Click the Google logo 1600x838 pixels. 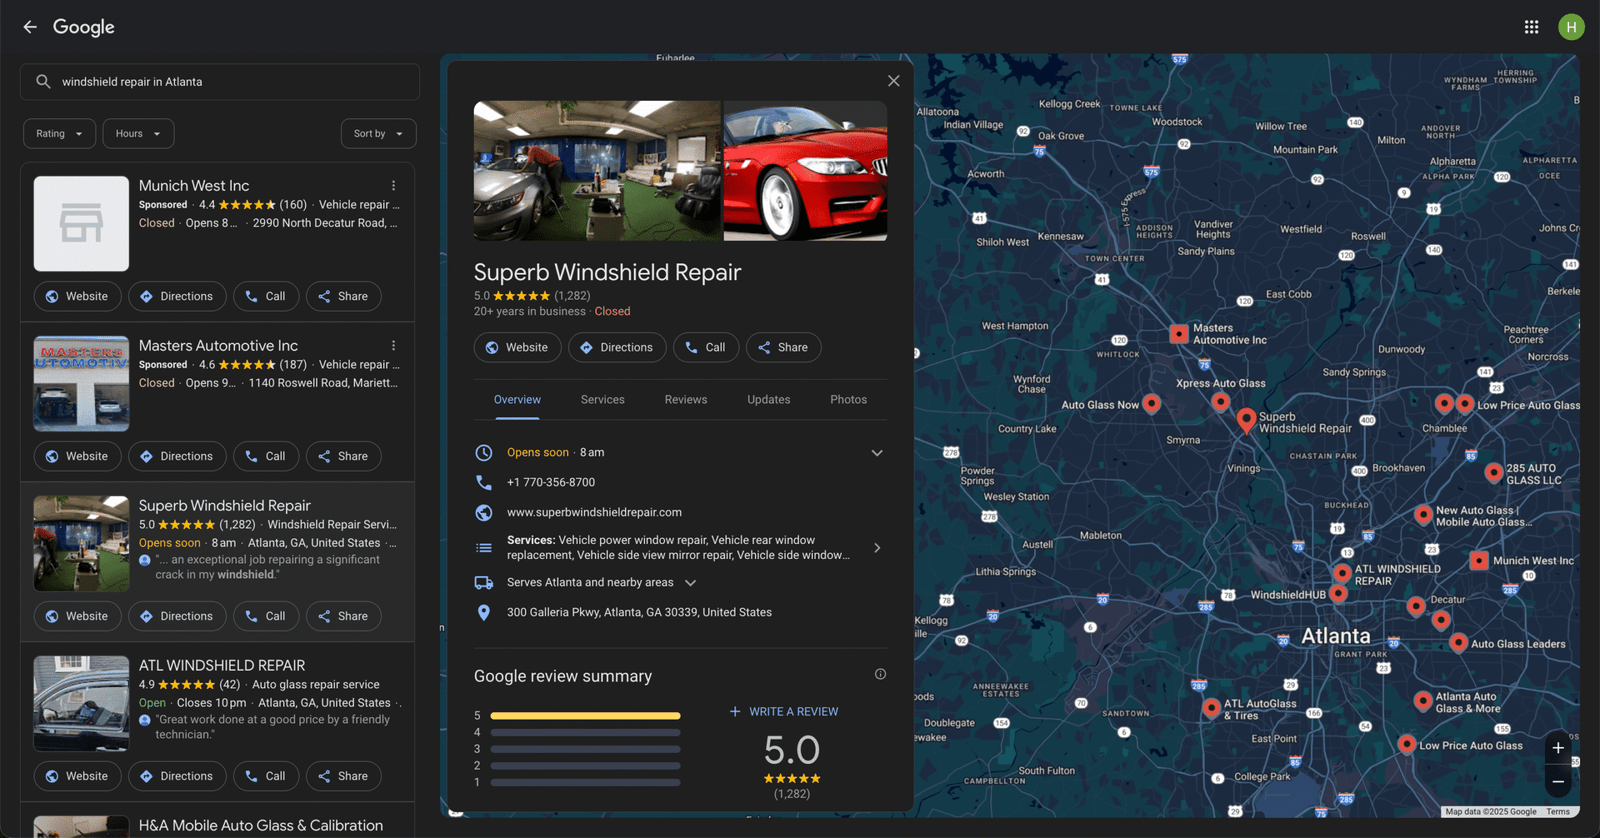pyautogui.click(x=84, y=27)
